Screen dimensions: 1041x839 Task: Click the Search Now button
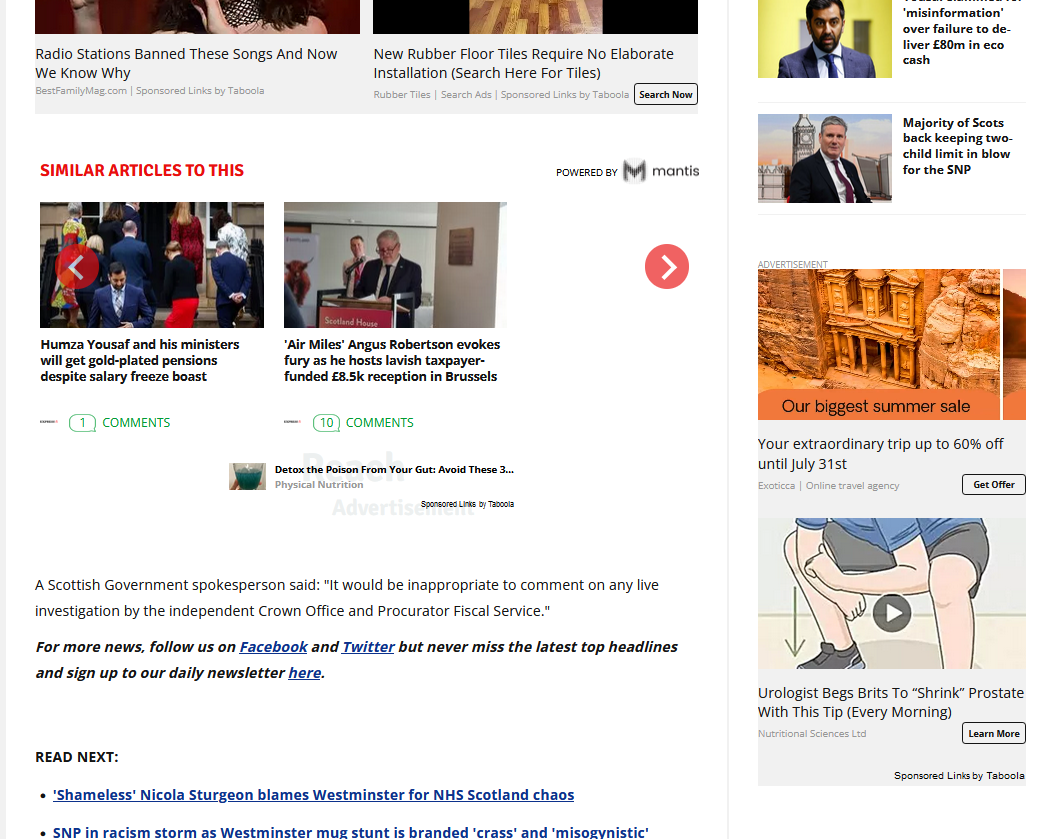pyautogui.click(x=666, y=94)
